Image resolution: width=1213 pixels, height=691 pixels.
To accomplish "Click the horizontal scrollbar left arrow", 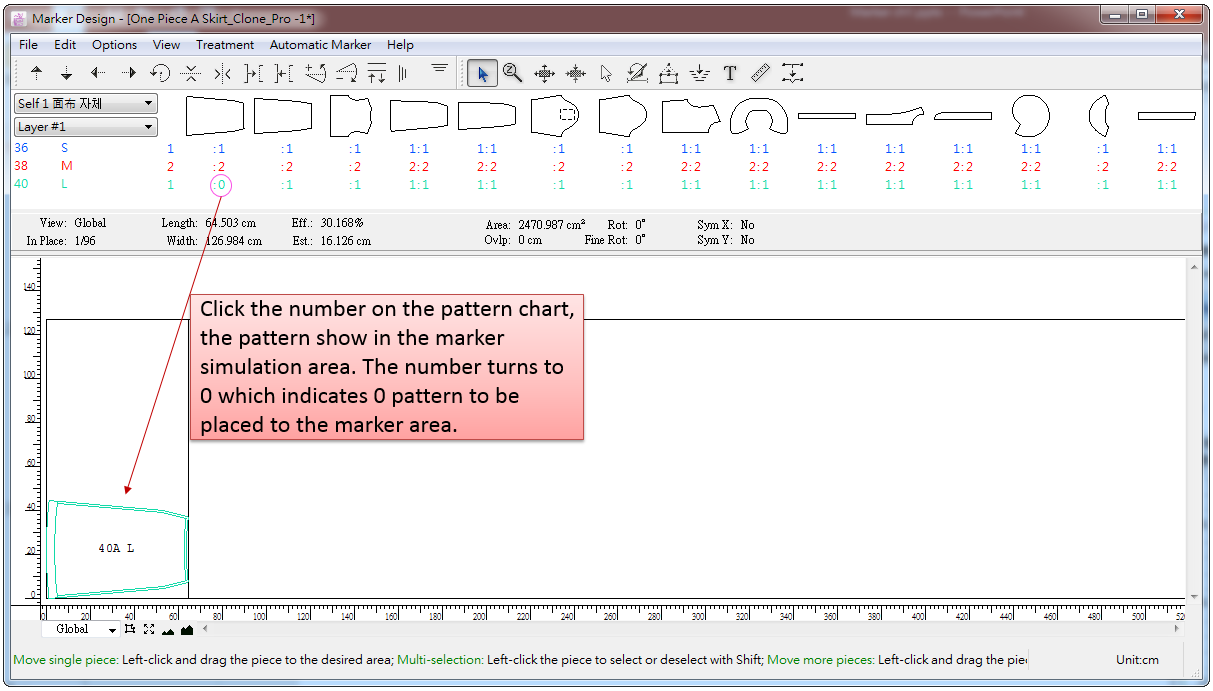I will click(205, 629).
